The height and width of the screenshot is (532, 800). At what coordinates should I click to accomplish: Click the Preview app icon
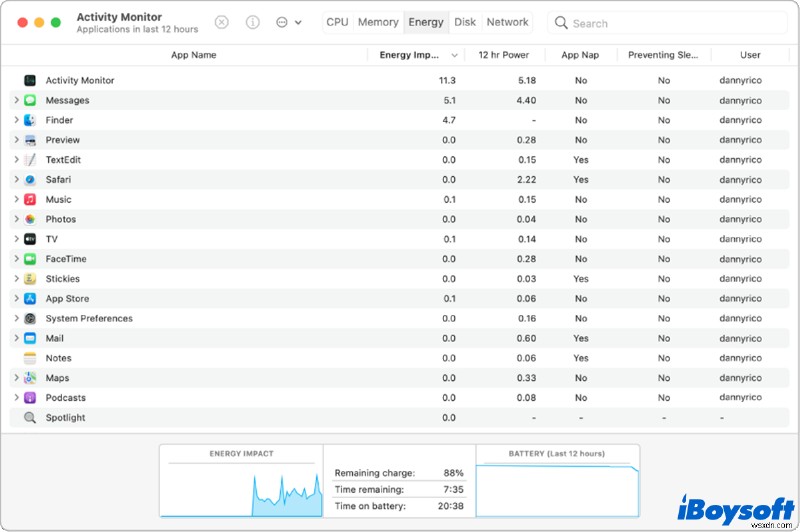30,140
